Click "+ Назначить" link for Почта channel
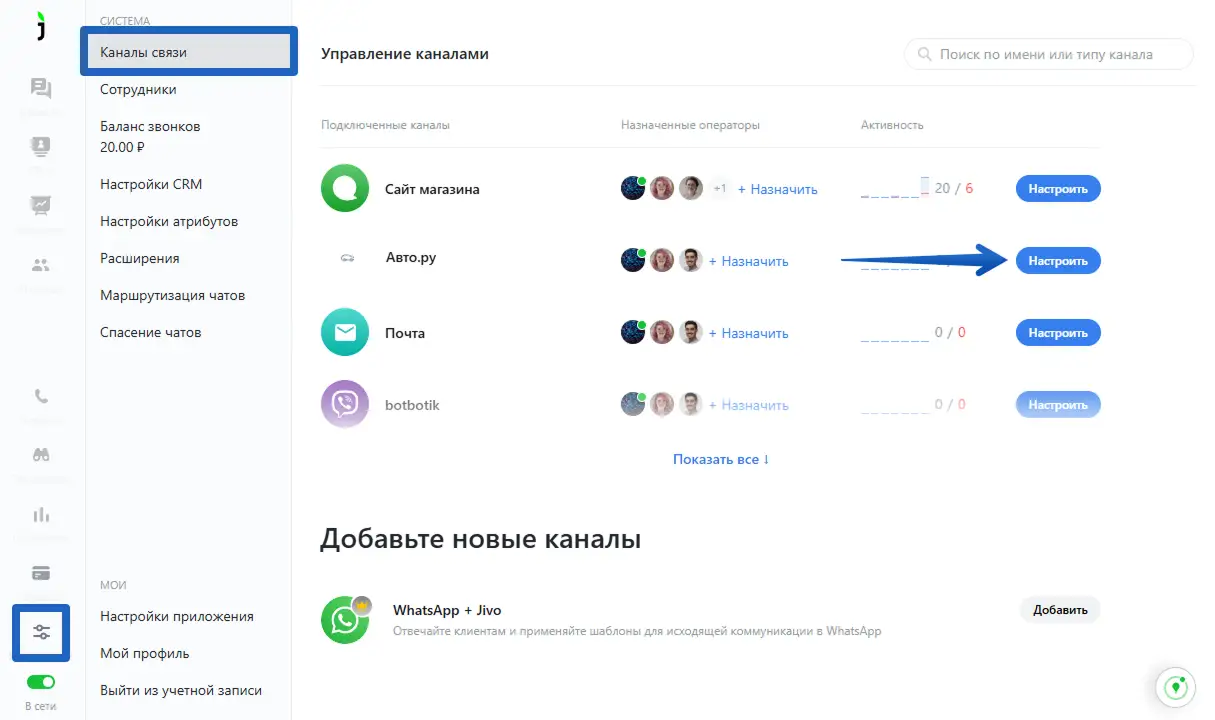1215x720 pixels. pyautogui.click(x=749, y=333)
